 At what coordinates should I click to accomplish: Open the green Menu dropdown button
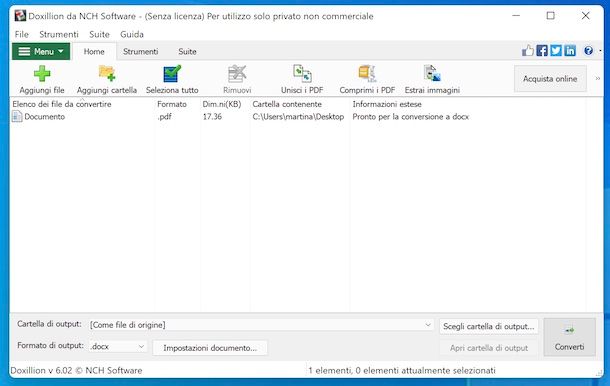click(x=41, y=51)
